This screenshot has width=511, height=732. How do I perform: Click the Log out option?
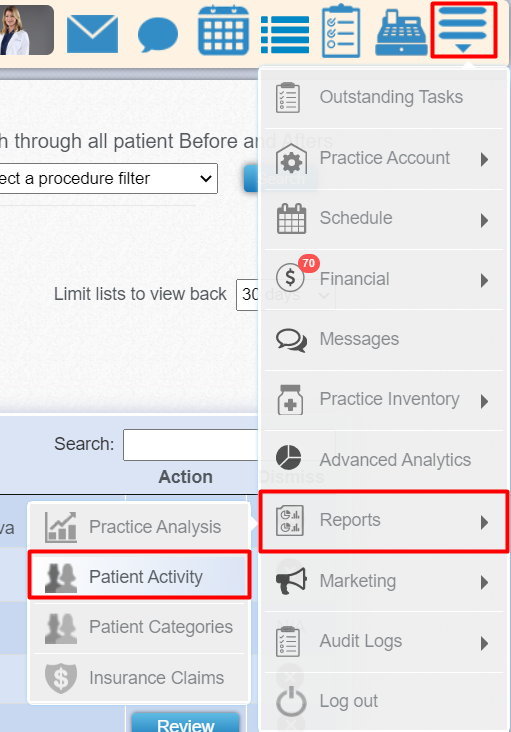(384, 701)
